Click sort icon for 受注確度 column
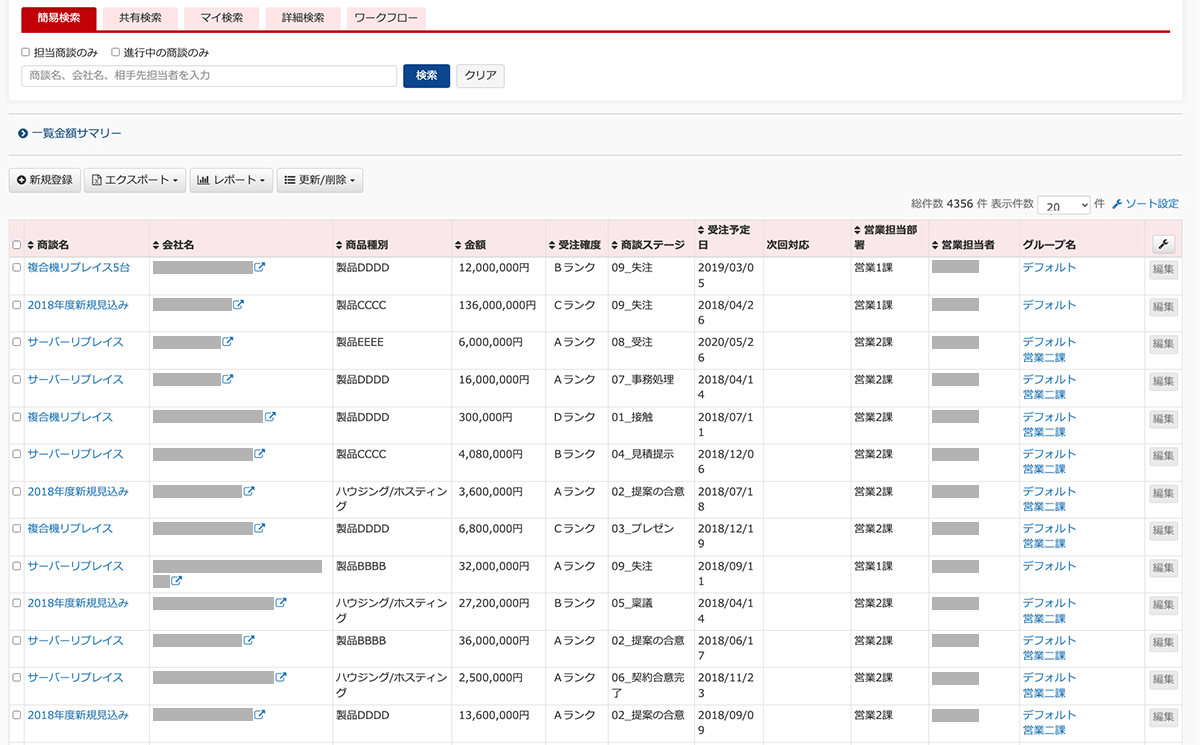The image size is (1200, 745). [552, 245]
